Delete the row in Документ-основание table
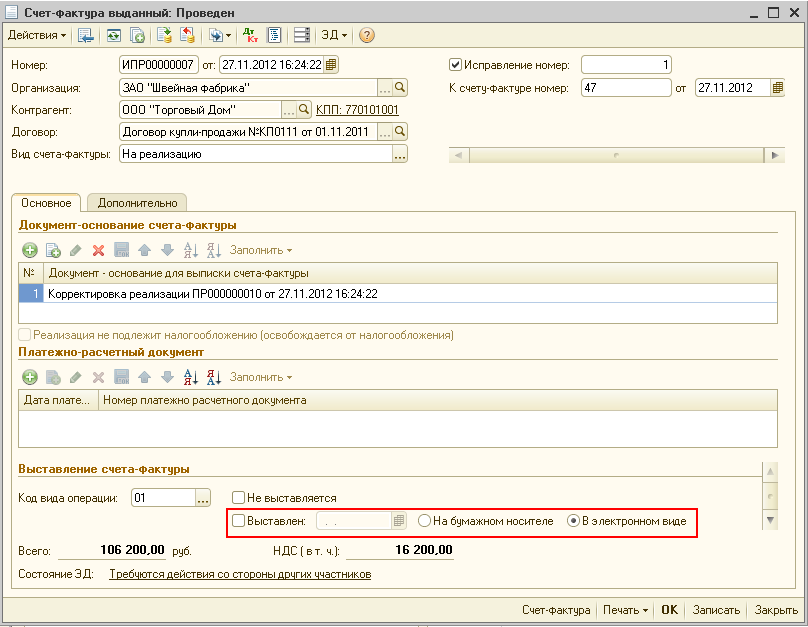The width and height of the screenshot is (808, 627). (x=98, y=250)
